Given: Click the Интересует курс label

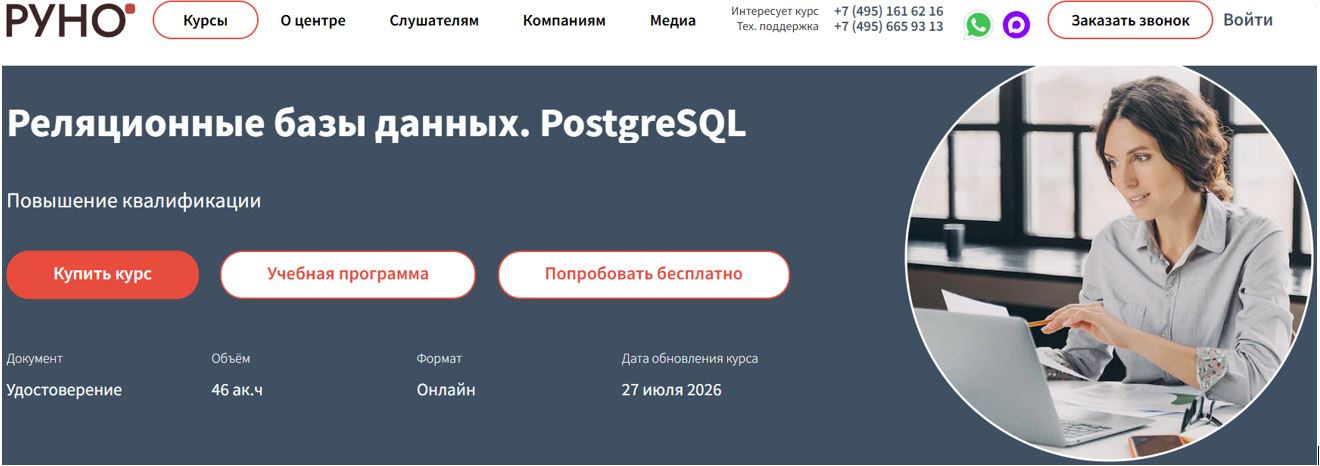Looking at the screenshot, I should 775,11.
